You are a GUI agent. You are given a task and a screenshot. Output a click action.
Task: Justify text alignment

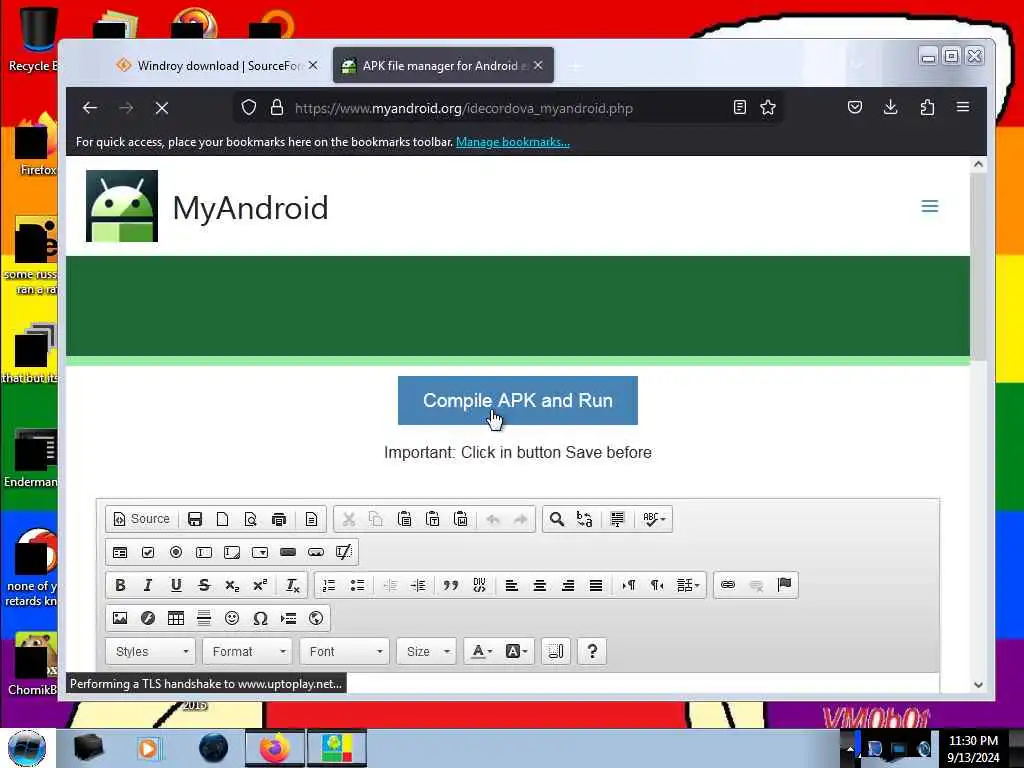pos(596,585)
